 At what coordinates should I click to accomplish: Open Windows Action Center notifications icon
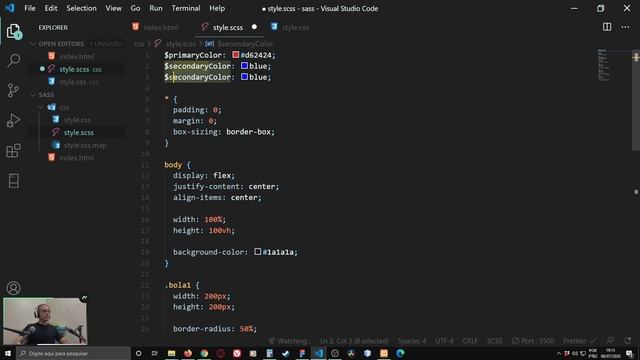(629, 353)
